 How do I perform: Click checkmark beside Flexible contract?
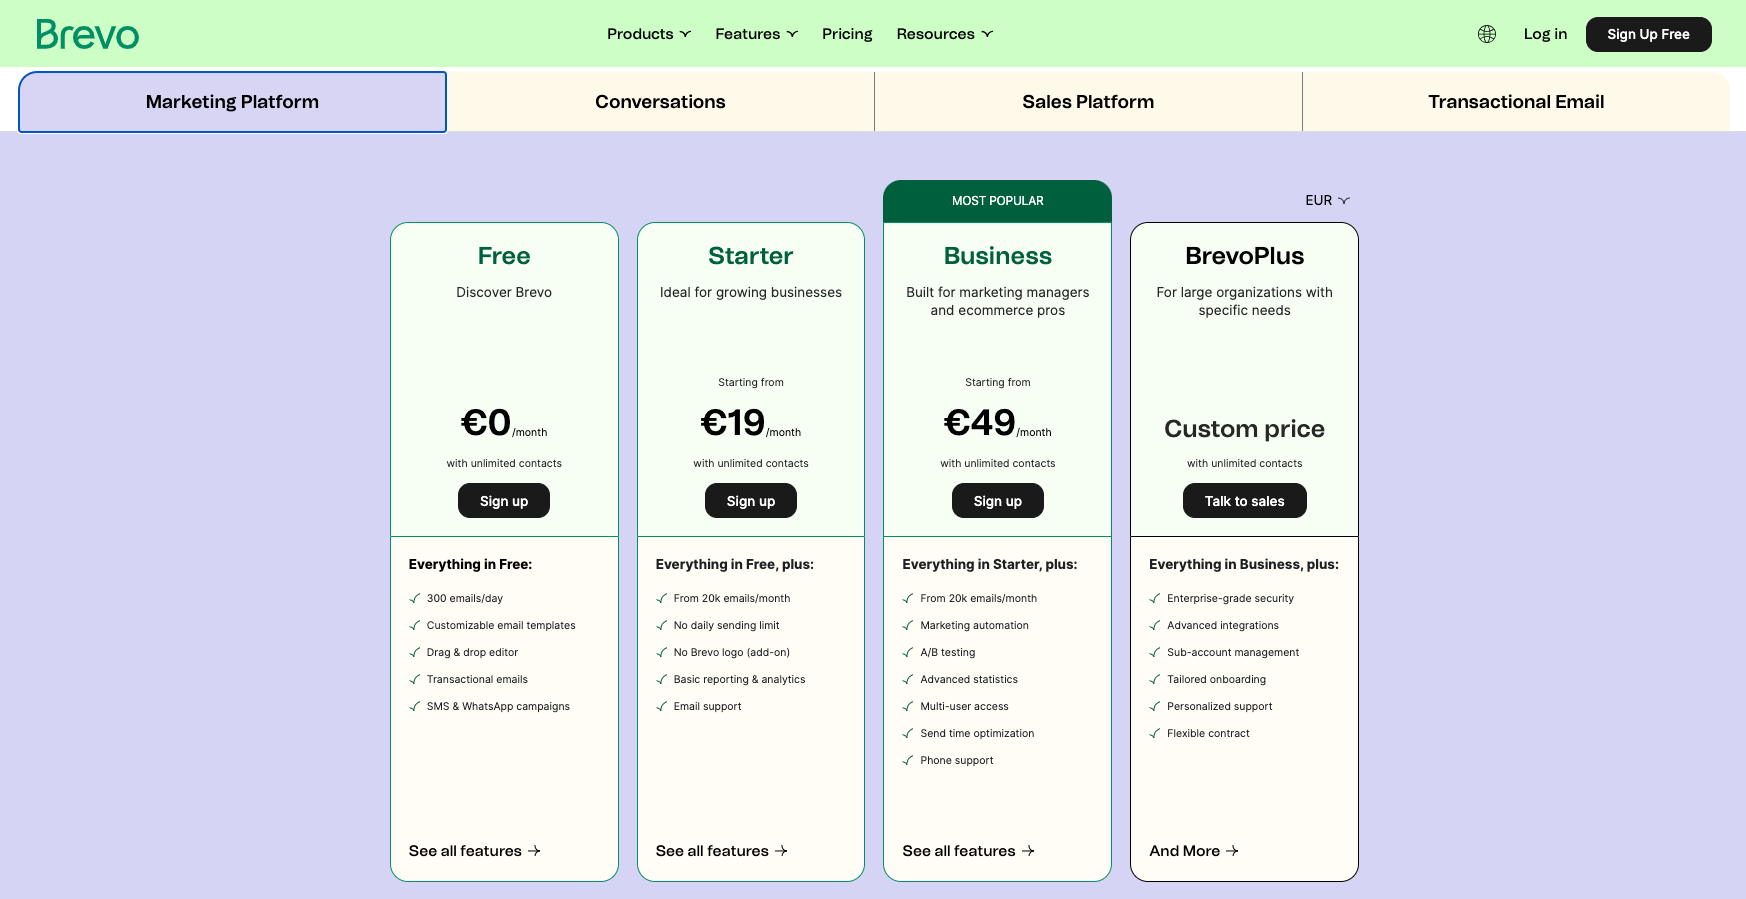coord(1155,733)
